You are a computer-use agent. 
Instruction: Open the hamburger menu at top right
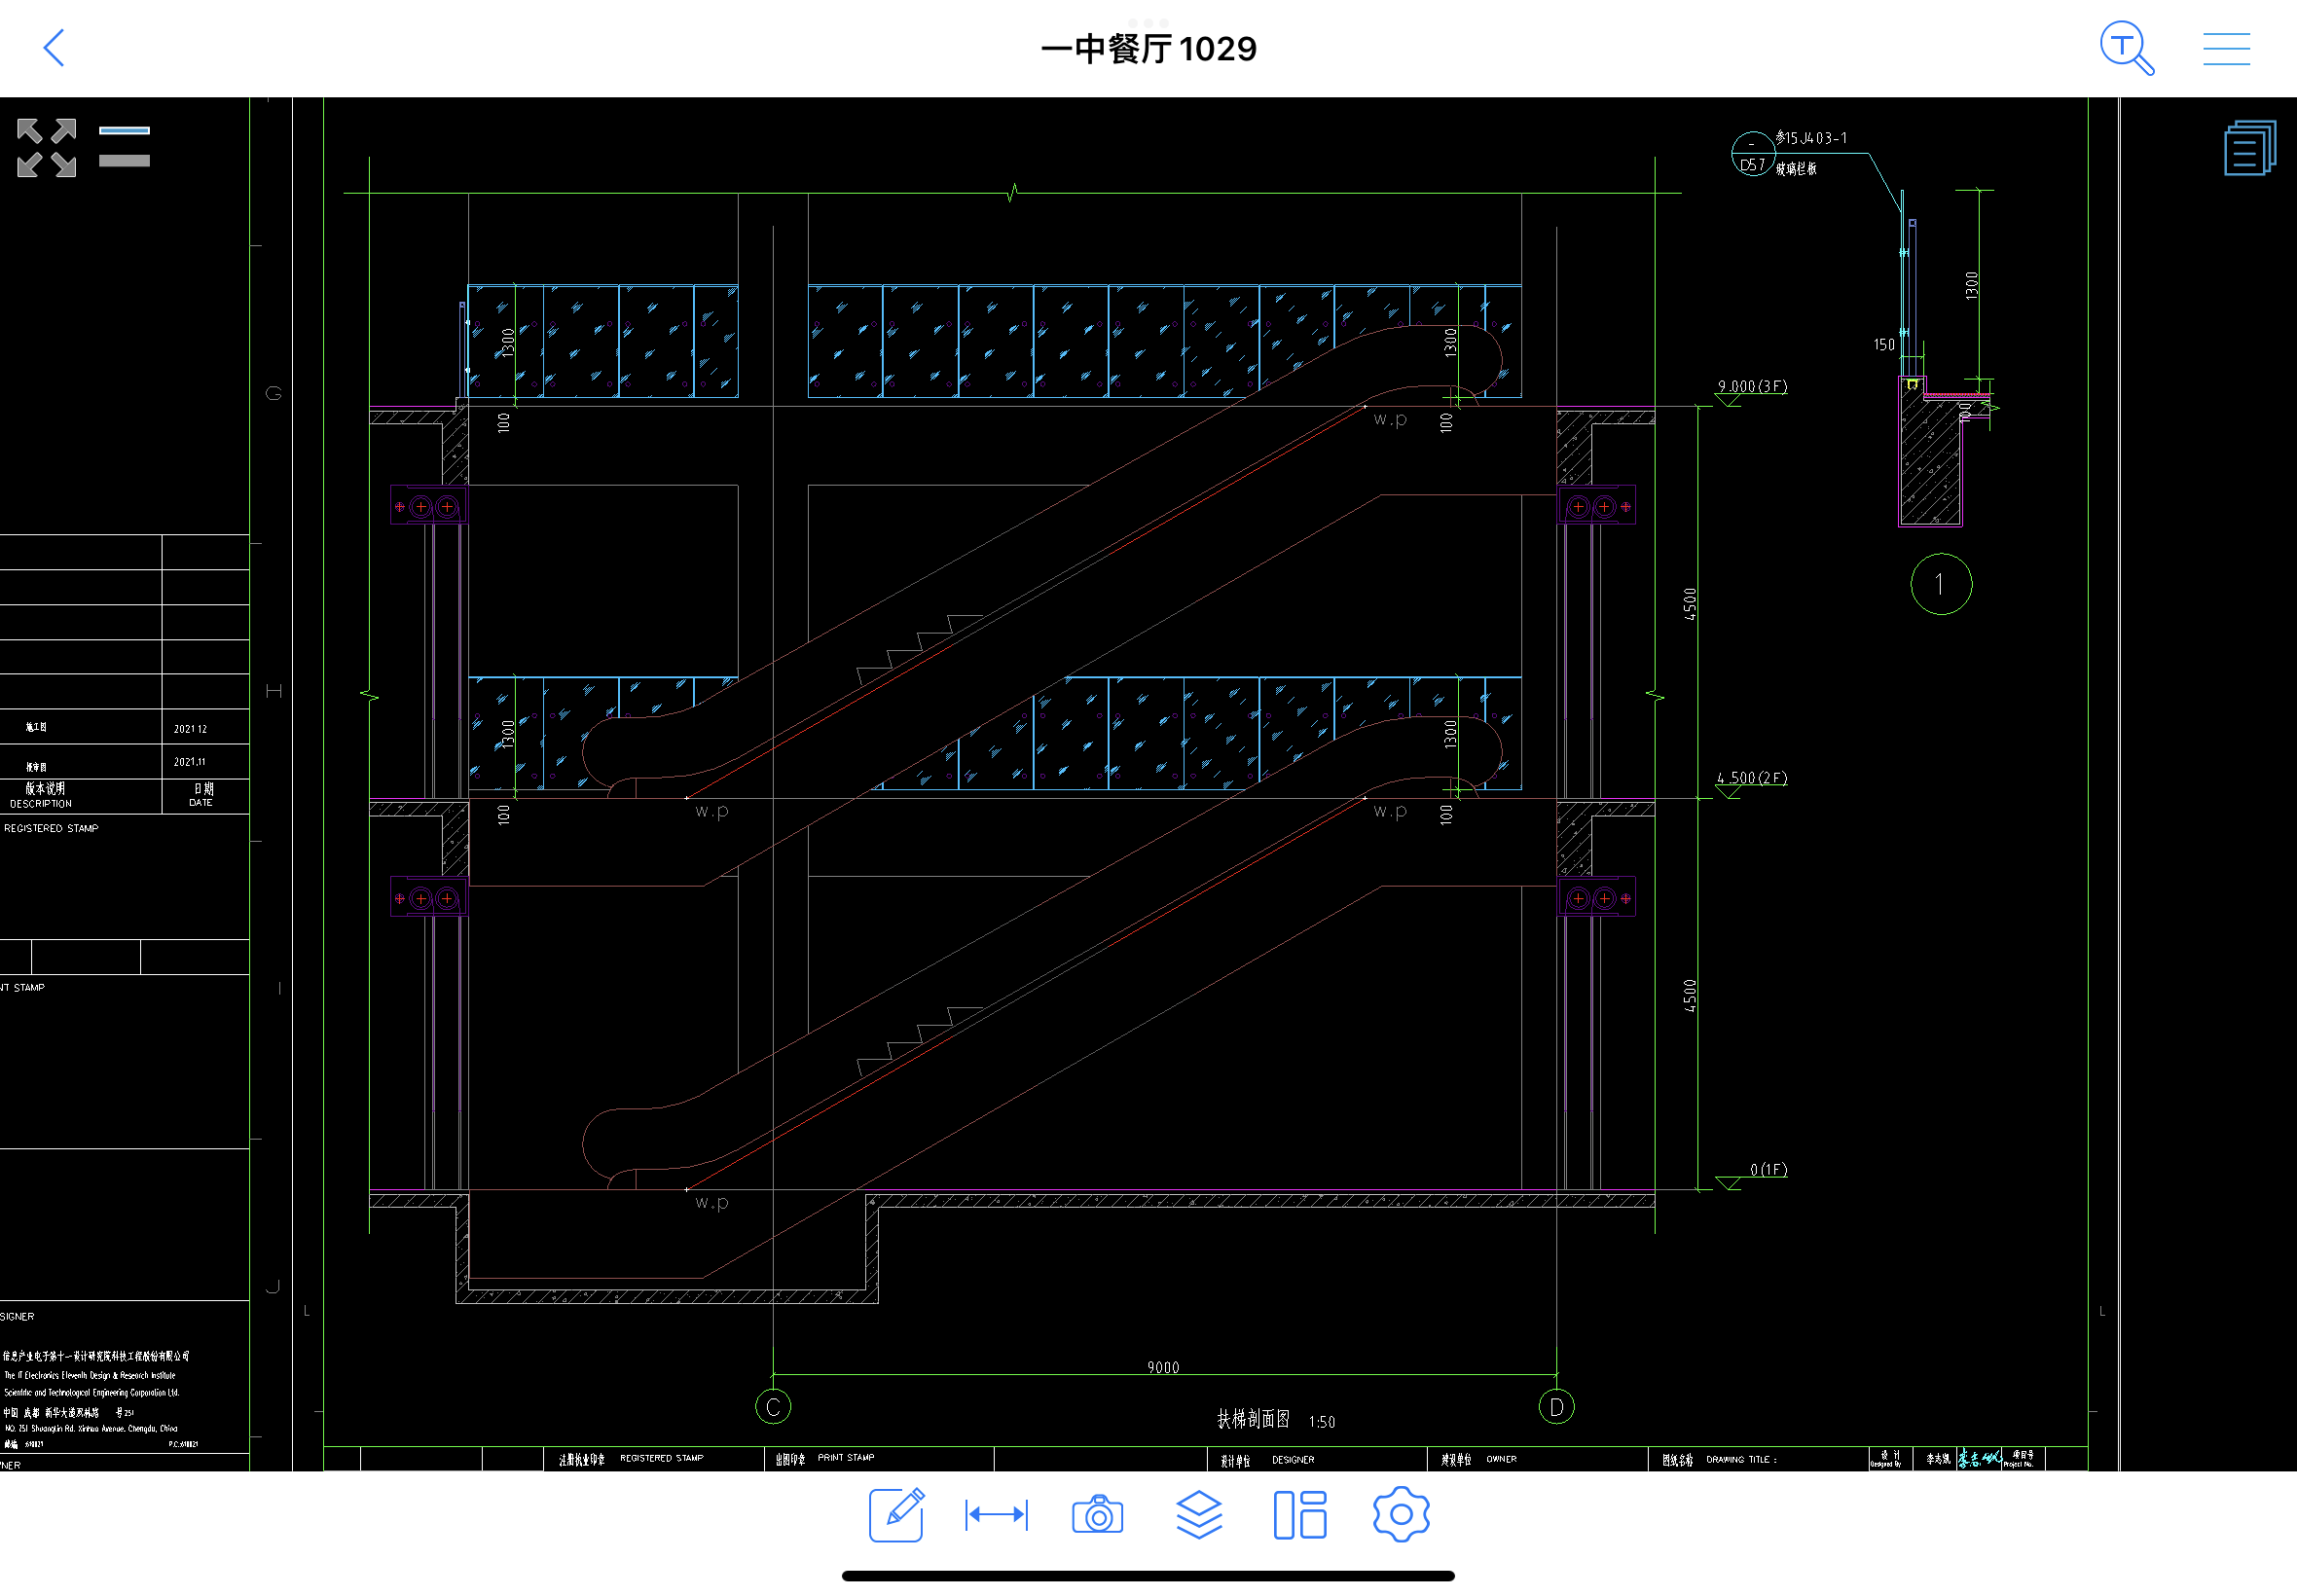coord(2226,48)
